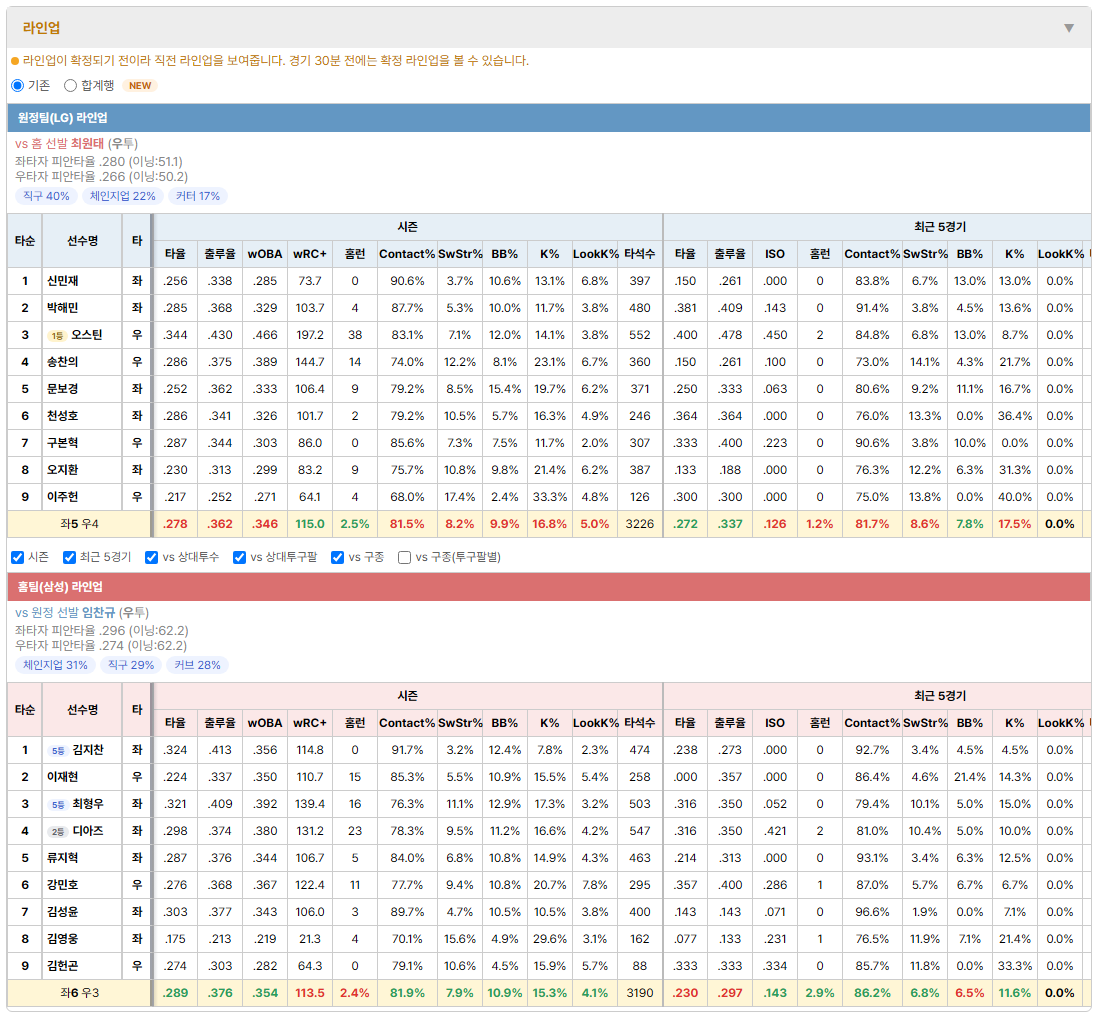The width and height of the screenshot is (1098, 1018).
Task: Click 삼성 total 타석수 value 3190
Action: 639,993
